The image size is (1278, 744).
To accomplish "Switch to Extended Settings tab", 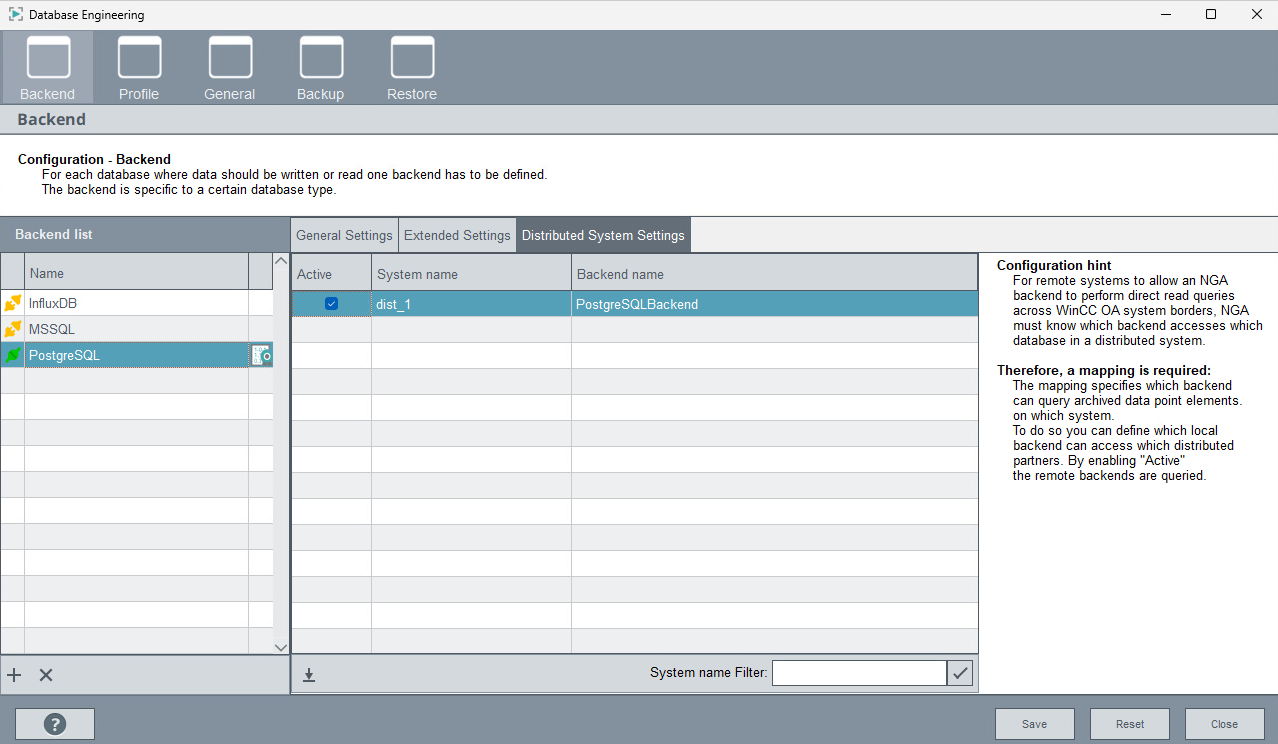I will (457, 236).
